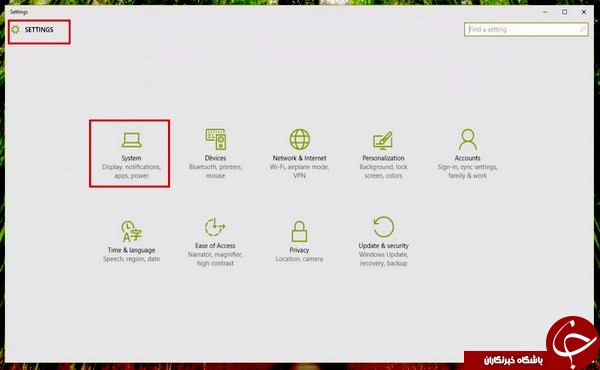600x370 pixels.
Task: Click 'Background, lock screen, colors' description
Action: [x=383, y=171]
